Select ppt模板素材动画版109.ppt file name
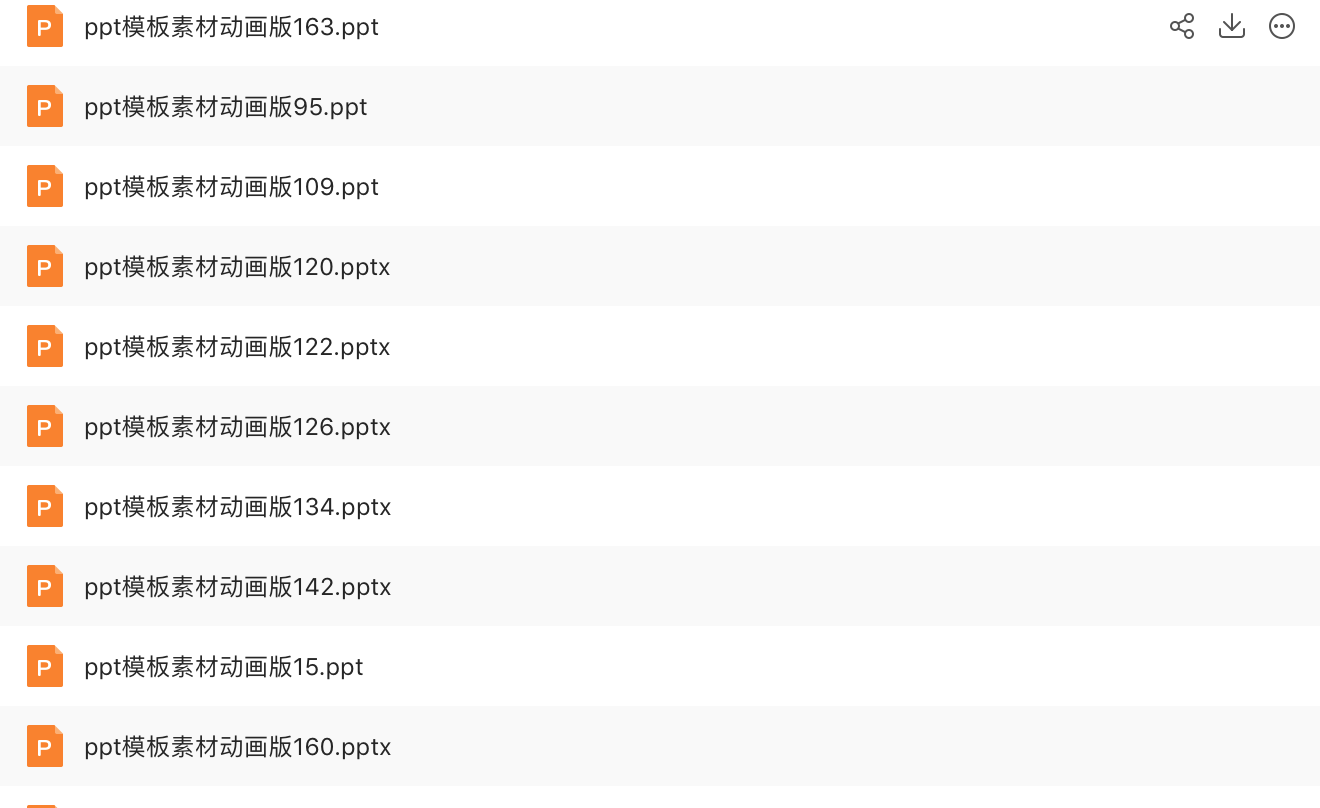Viewport: 1320px width, 808px height. 232,187
